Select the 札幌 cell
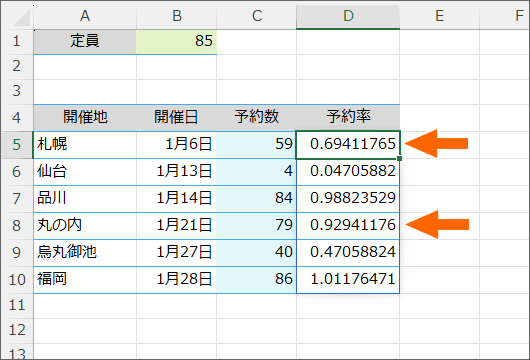 [85, 145]
